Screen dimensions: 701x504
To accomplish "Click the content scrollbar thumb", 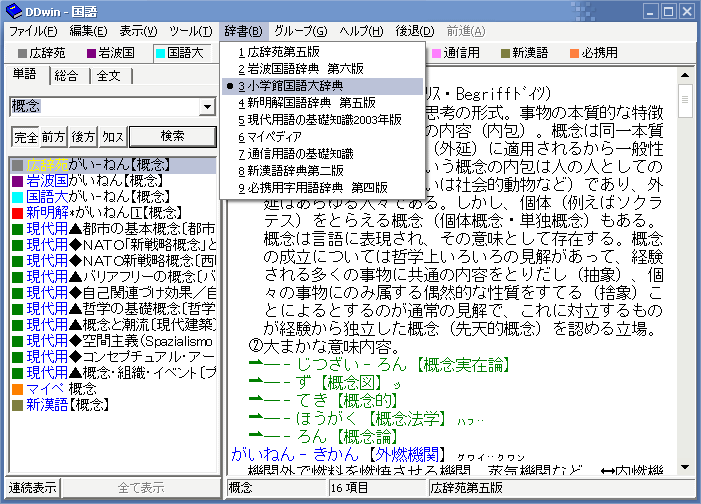I will [685, 101].
